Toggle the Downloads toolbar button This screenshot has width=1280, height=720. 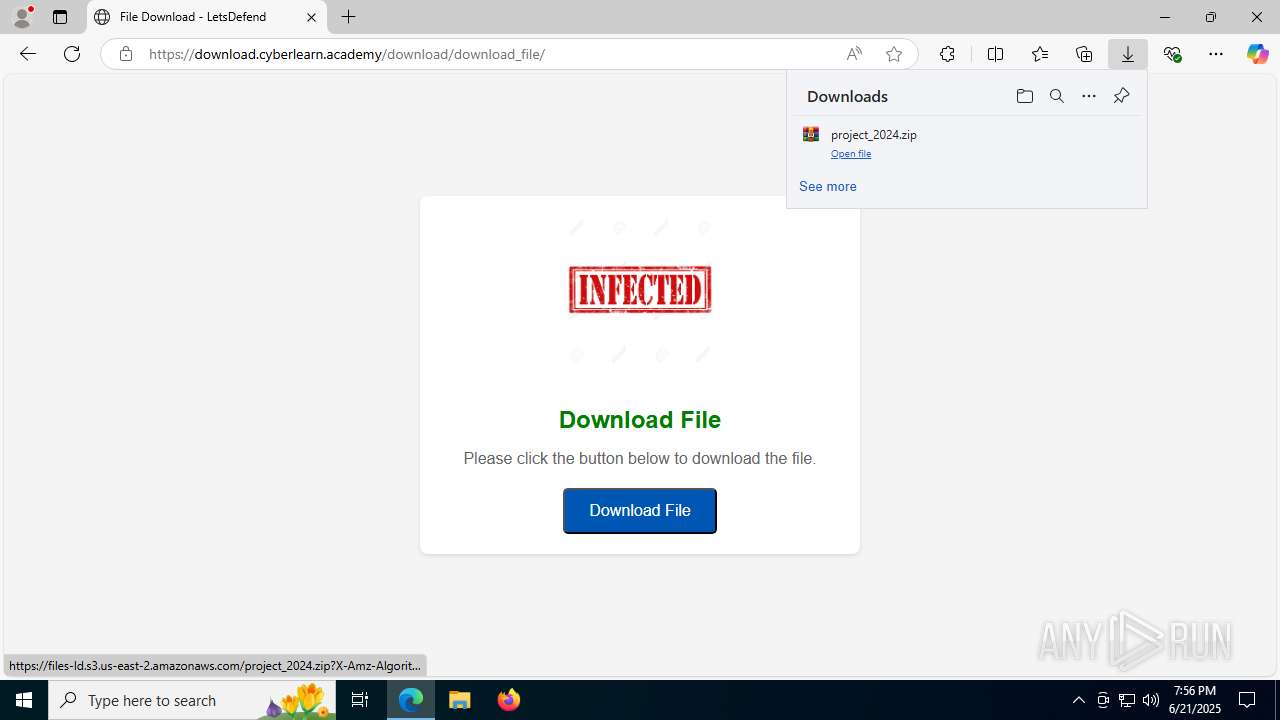(x=1128, y=54)
